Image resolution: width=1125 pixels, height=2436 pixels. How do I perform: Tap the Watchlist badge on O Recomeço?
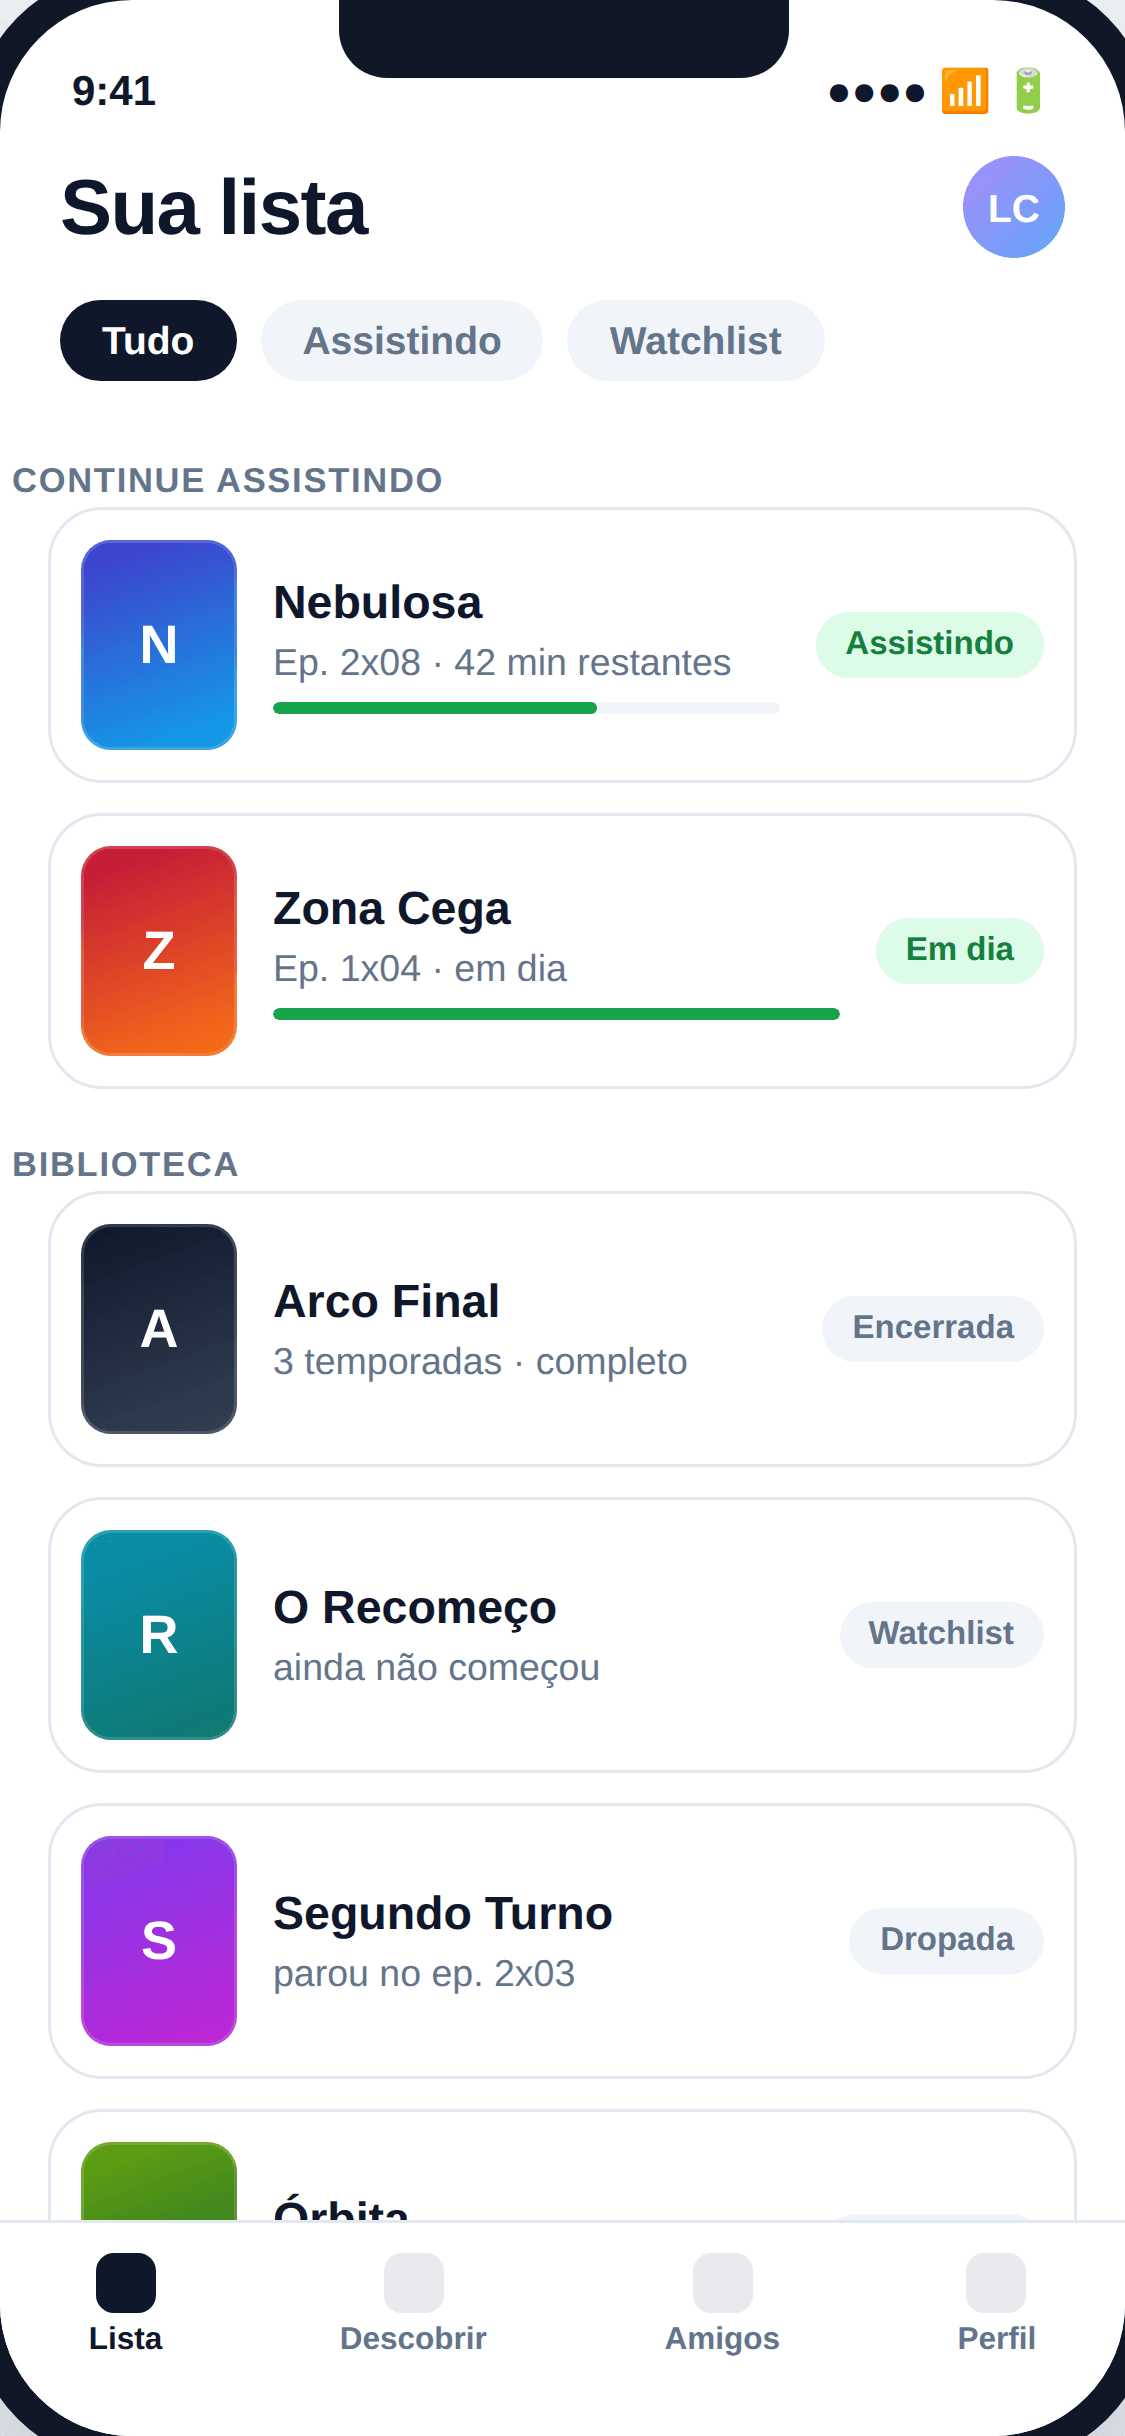pyautogui.click(x=942, y=1634)
